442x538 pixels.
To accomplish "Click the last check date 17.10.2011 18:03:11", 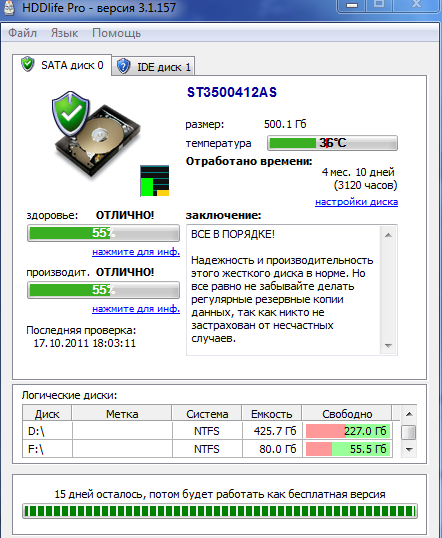I will point(84,343).
